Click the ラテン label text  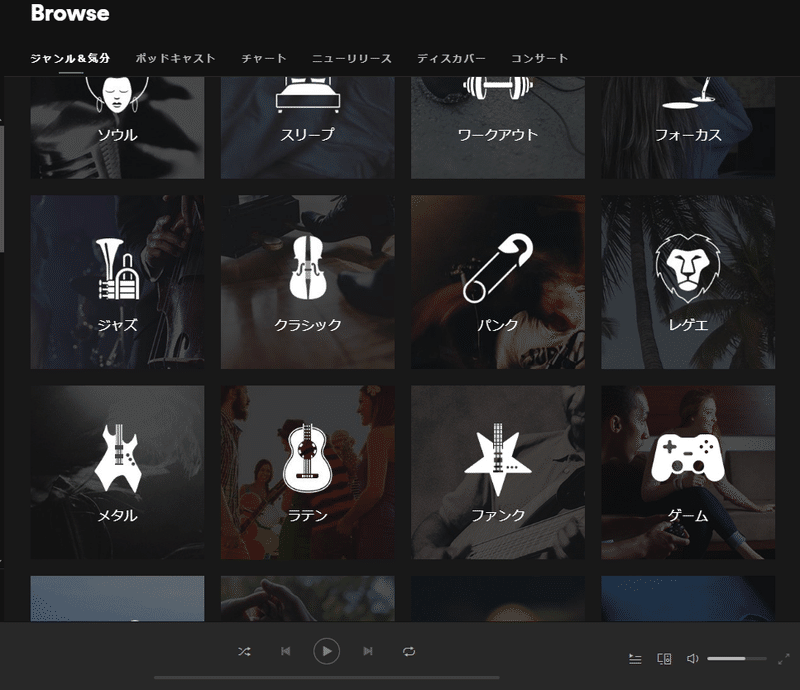(x=308, y=515)
